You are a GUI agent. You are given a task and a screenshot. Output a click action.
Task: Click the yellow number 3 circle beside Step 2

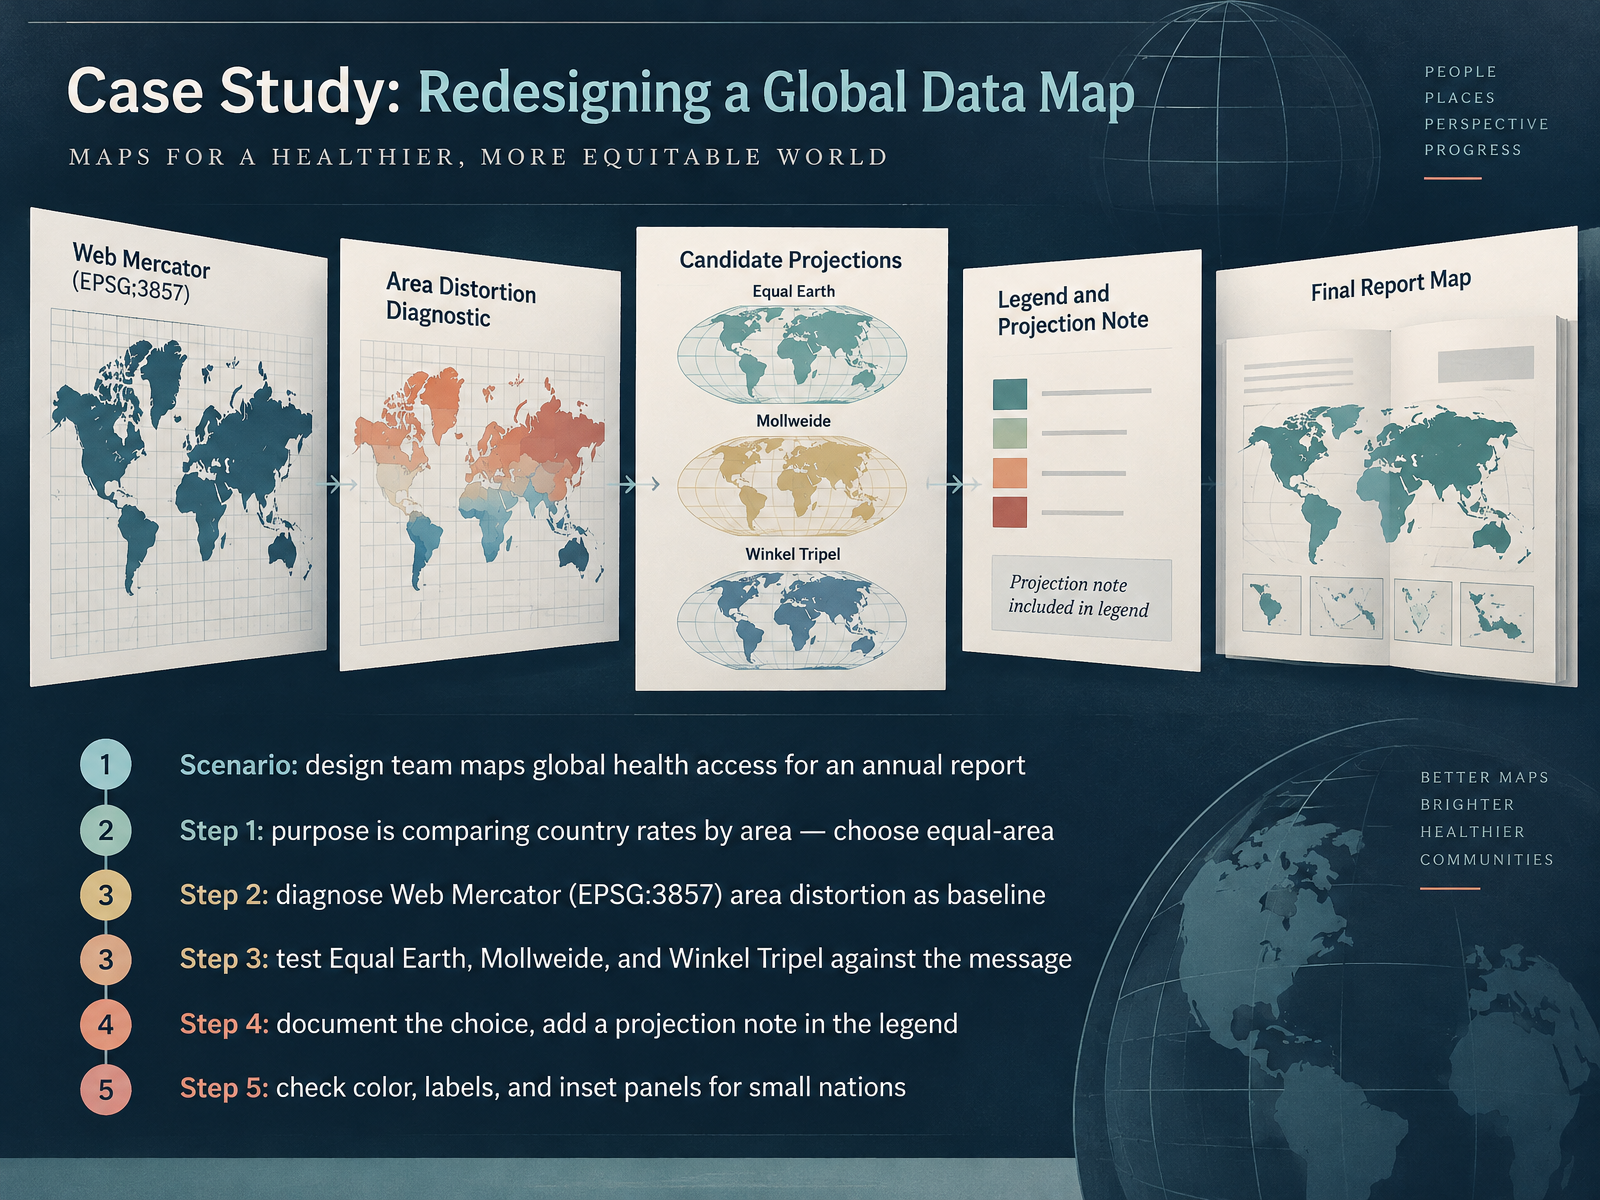tap(105, 895)
